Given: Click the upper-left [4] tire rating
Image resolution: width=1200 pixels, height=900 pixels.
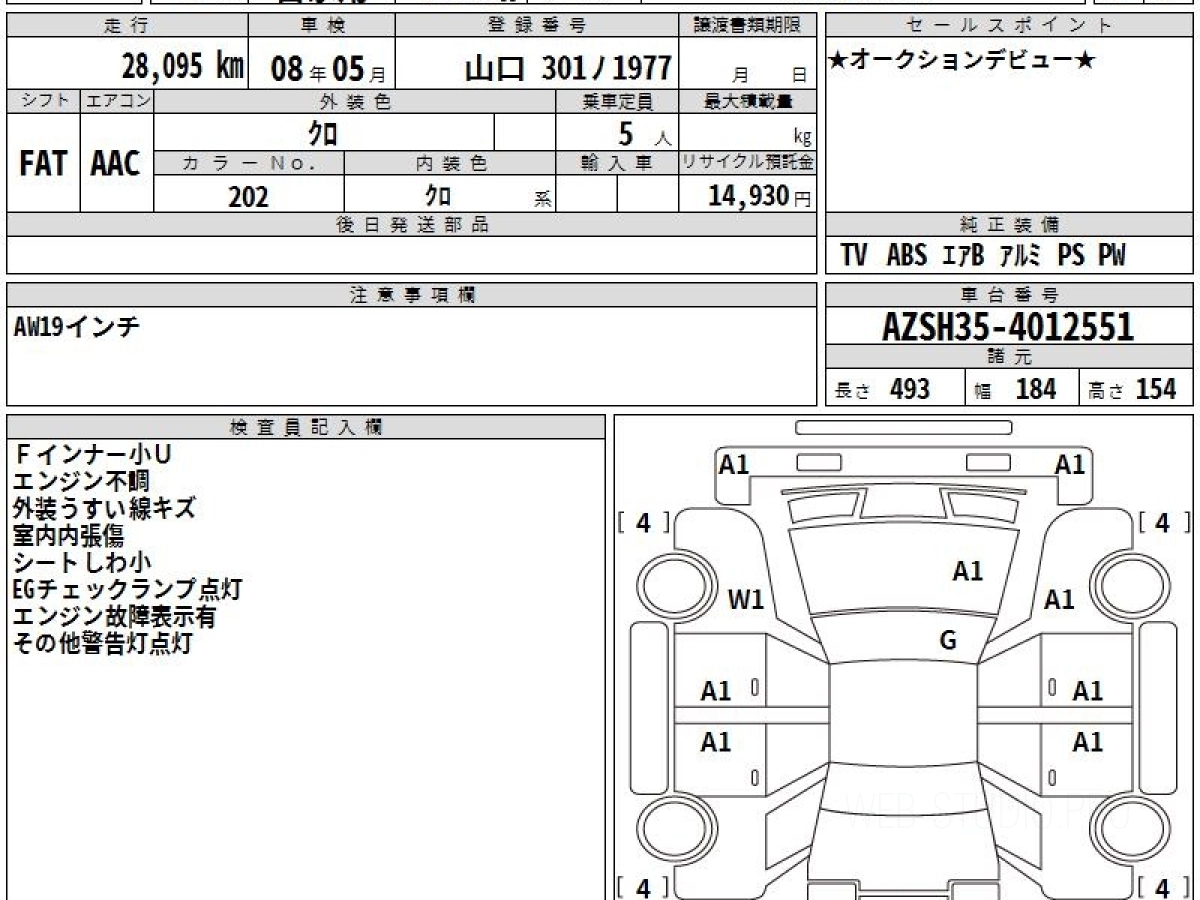Looking at the screenshot, I should click(x=643, y=523).
